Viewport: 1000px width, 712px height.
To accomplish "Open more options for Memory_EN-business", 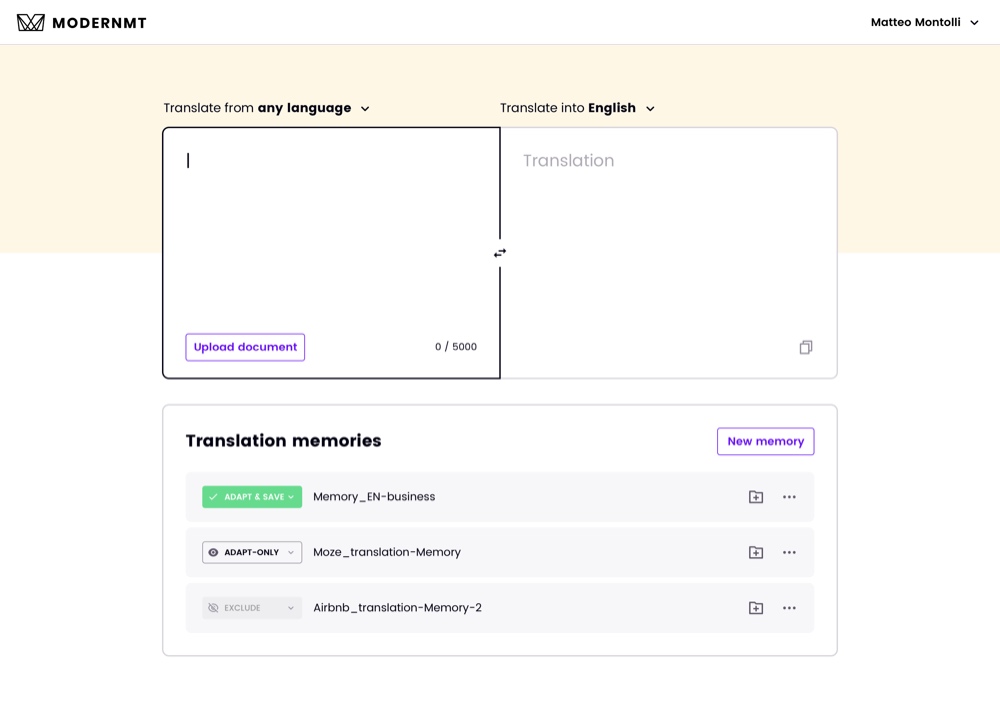I will tap(790, 497).
